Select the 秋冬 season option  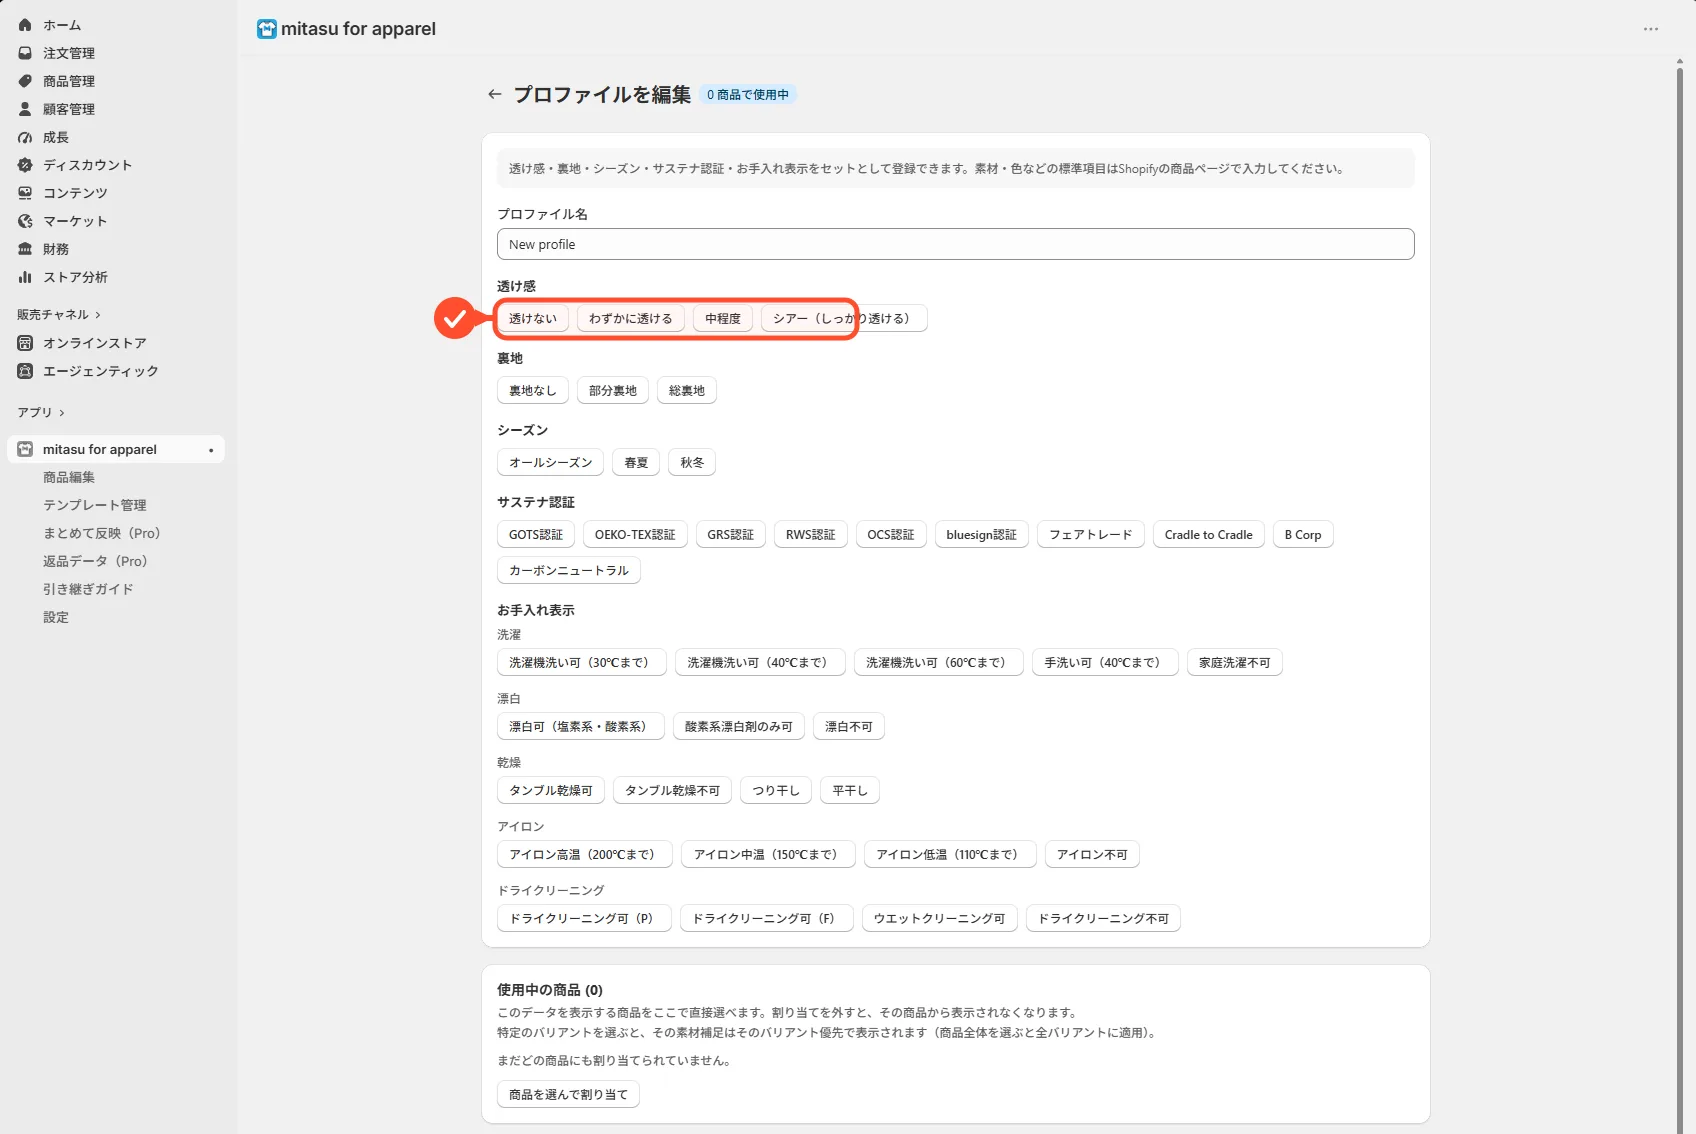(692, 463)
